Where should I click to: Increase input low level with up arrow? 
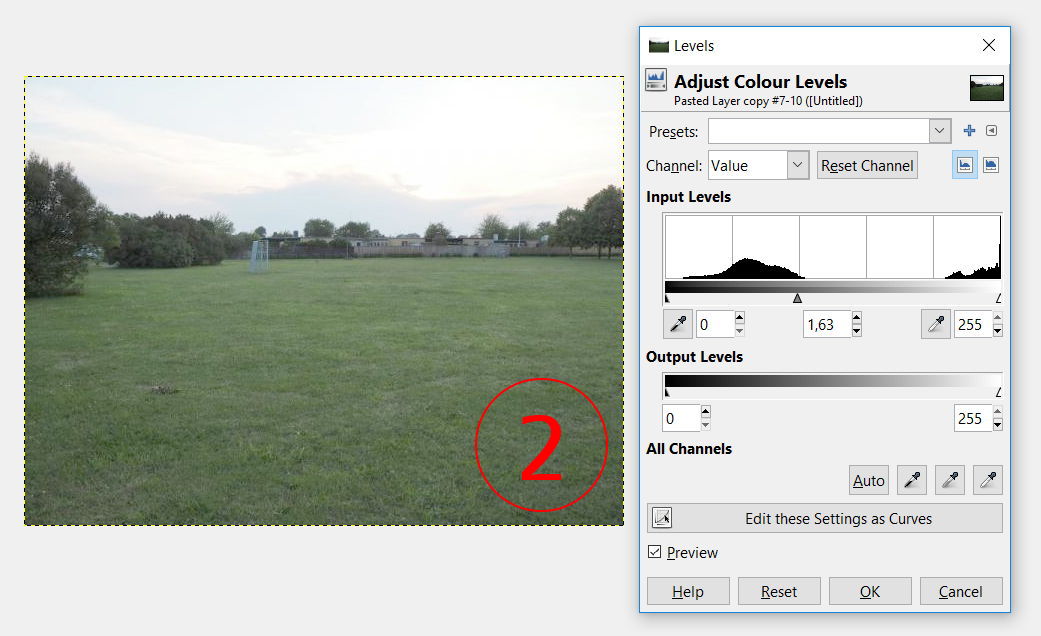740,317
